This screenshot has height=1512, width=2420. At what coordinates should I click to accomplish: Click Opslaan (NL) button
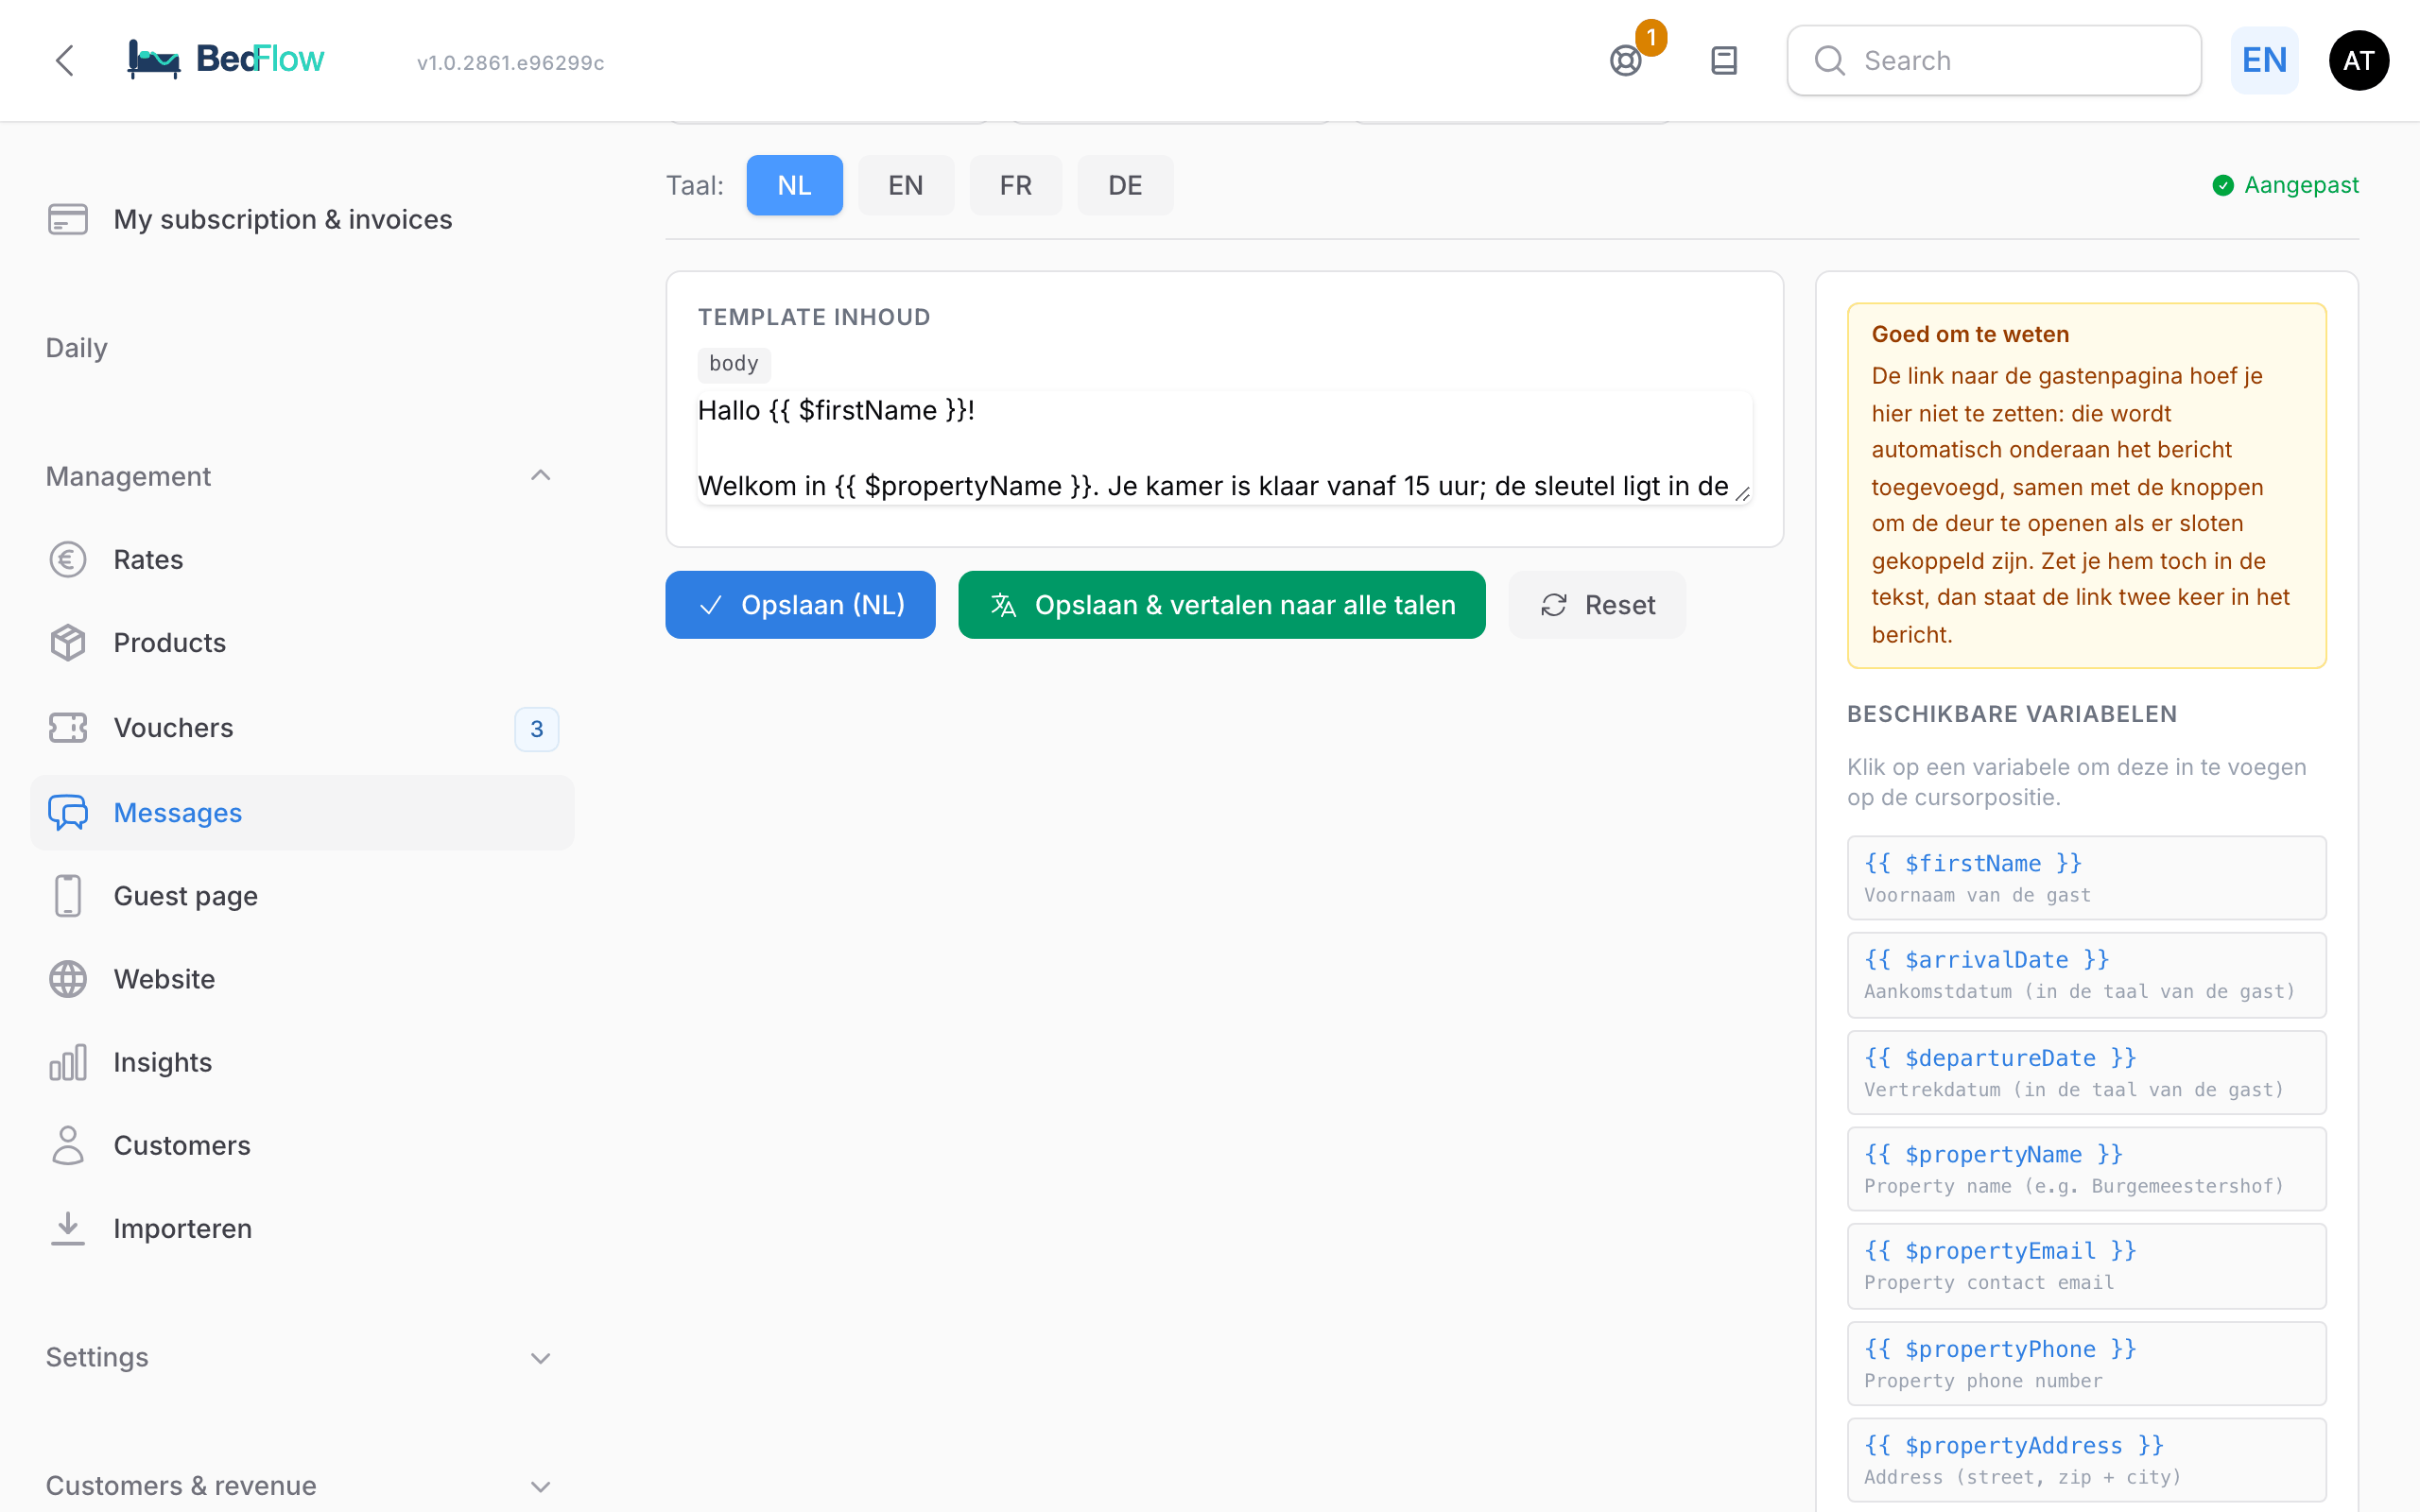tap(800, 605)
